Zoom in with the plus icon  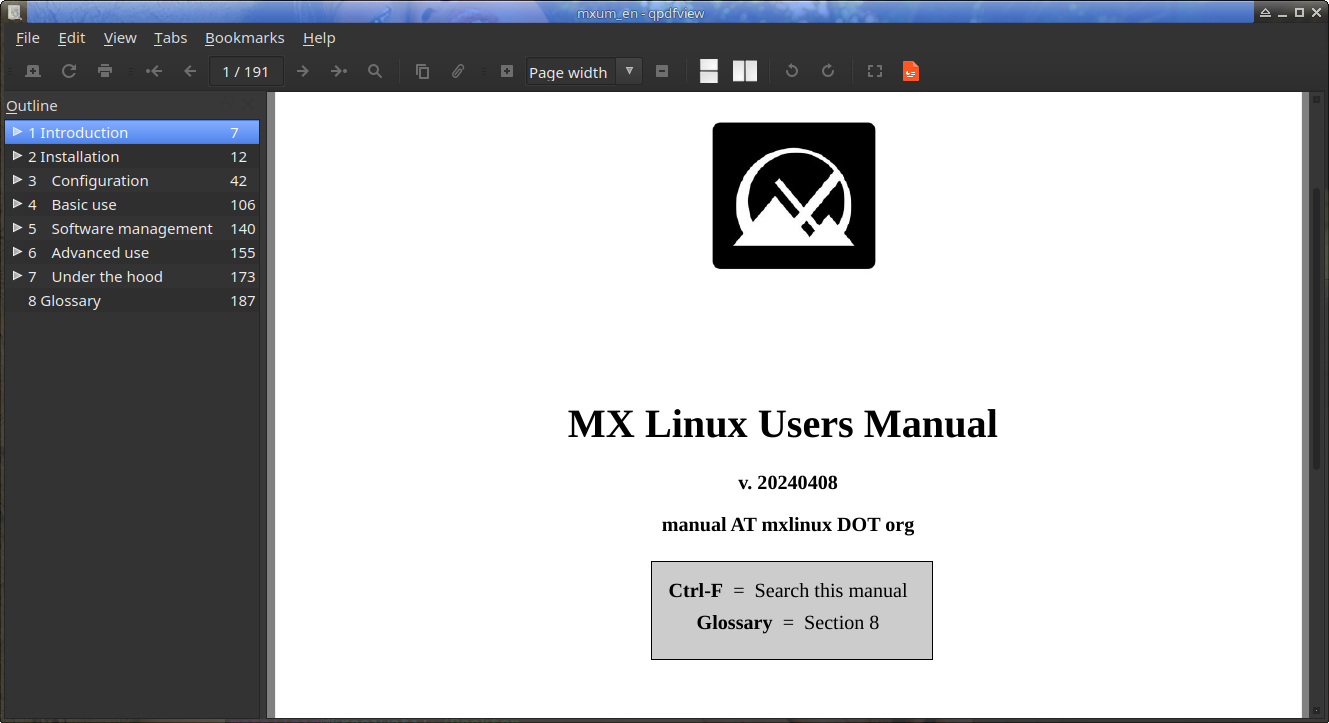click(507, 71)
